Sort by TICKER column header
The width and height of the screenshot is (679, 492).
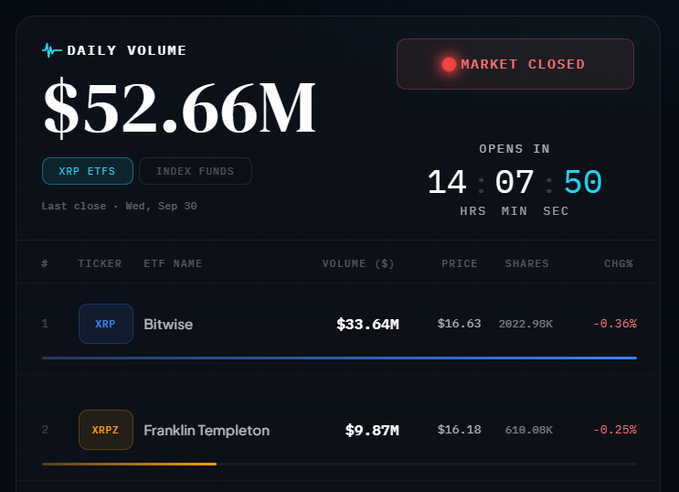100,263
